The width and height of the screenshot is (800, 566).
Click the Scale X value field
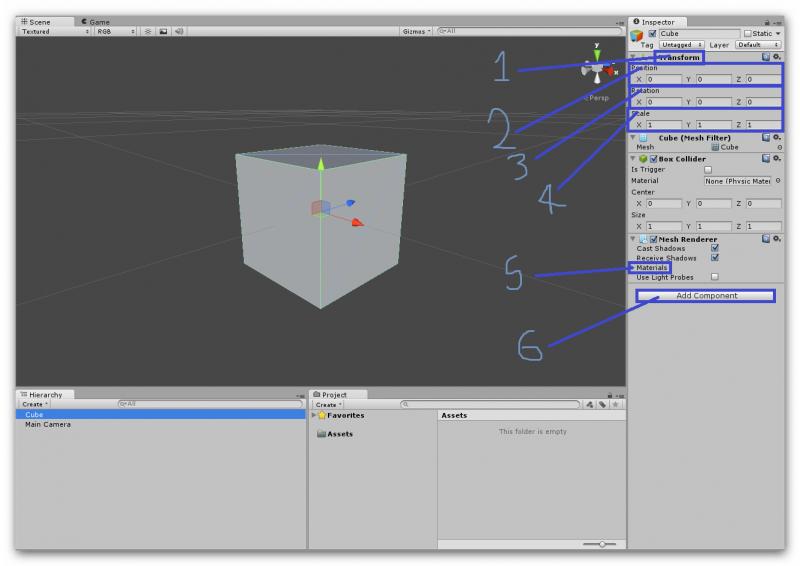click(x=664, y=125)
